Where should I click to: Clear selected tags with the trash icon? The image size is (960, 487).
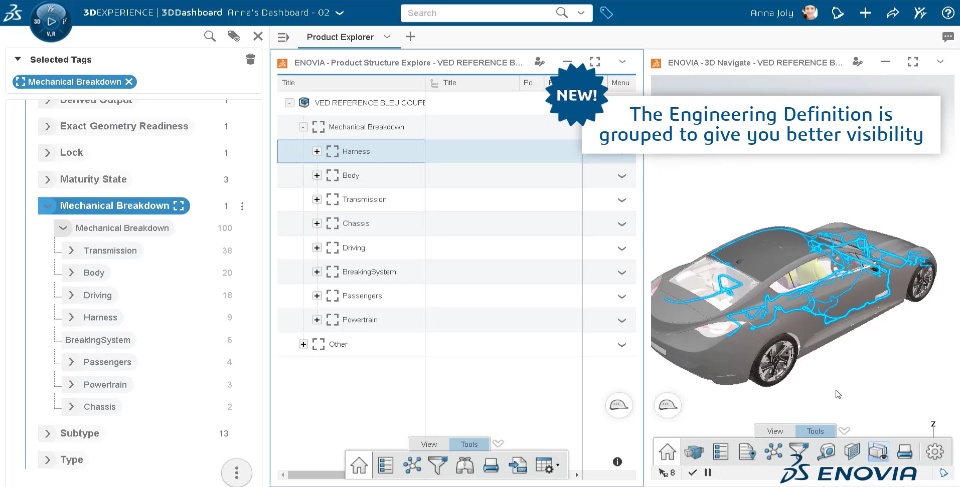250,59
